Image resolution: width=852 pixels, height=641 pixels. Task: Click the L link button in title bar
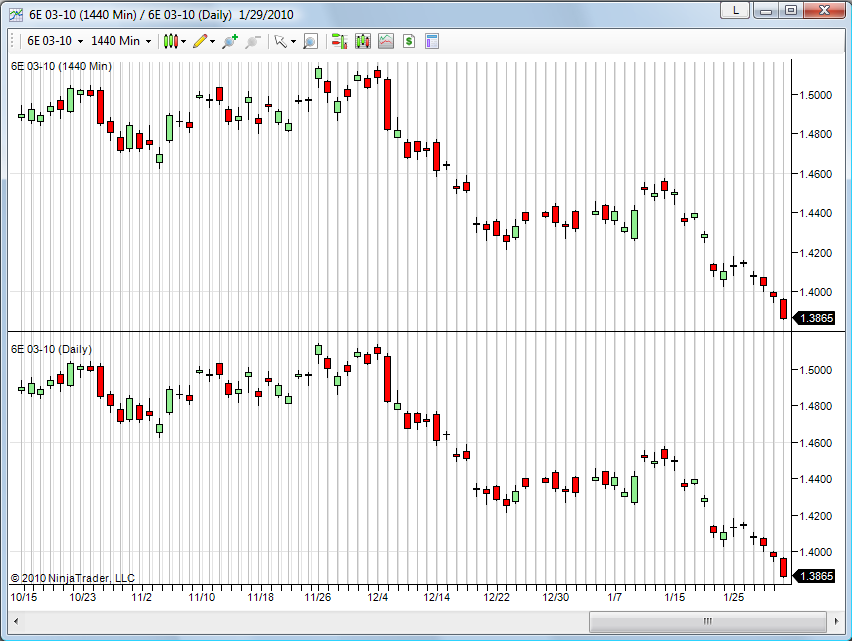pos(735,10)
